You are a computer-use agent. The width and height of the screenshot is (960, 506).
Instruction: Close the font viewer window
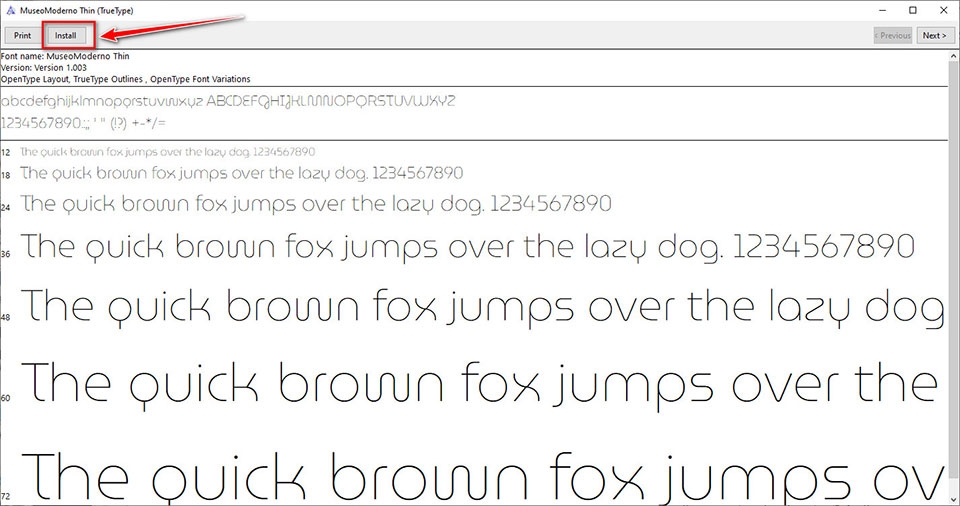(943, 10)
